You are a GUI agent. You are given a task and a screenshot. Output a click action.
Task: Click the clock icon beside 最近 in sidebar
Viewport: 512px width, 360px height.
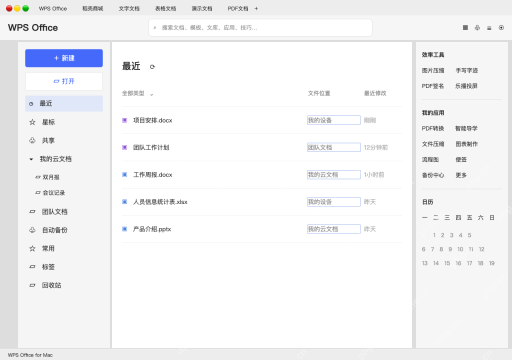pyautogui.click(x=31, y=104)
